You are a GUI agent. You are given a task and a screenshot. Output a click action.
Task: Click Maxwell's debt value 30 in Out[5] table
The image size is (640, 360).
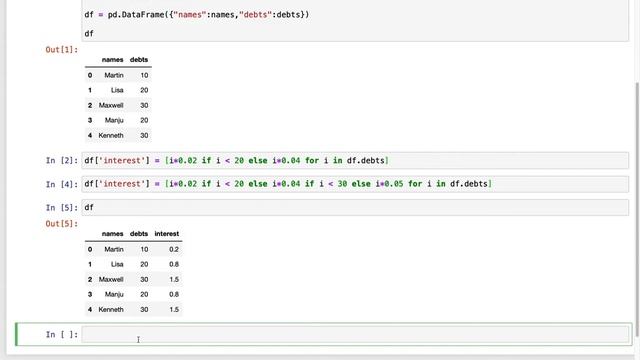(x=144, y=280)
